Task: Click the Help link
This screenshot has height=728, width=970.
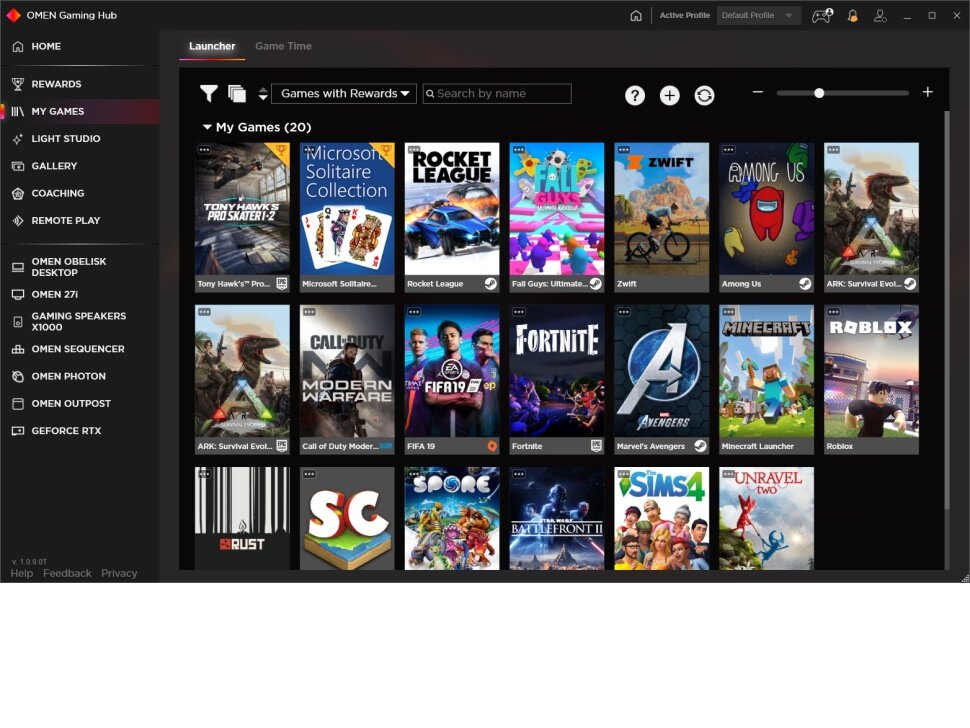Action: [22, 573]
